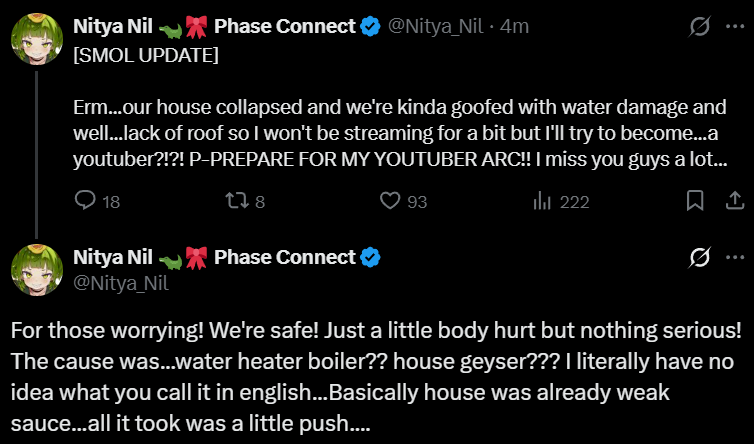Image resolution: width=754 pixels, height=444 pixels.
Task: Open more options on first tweet
Action: pos(735,26)
